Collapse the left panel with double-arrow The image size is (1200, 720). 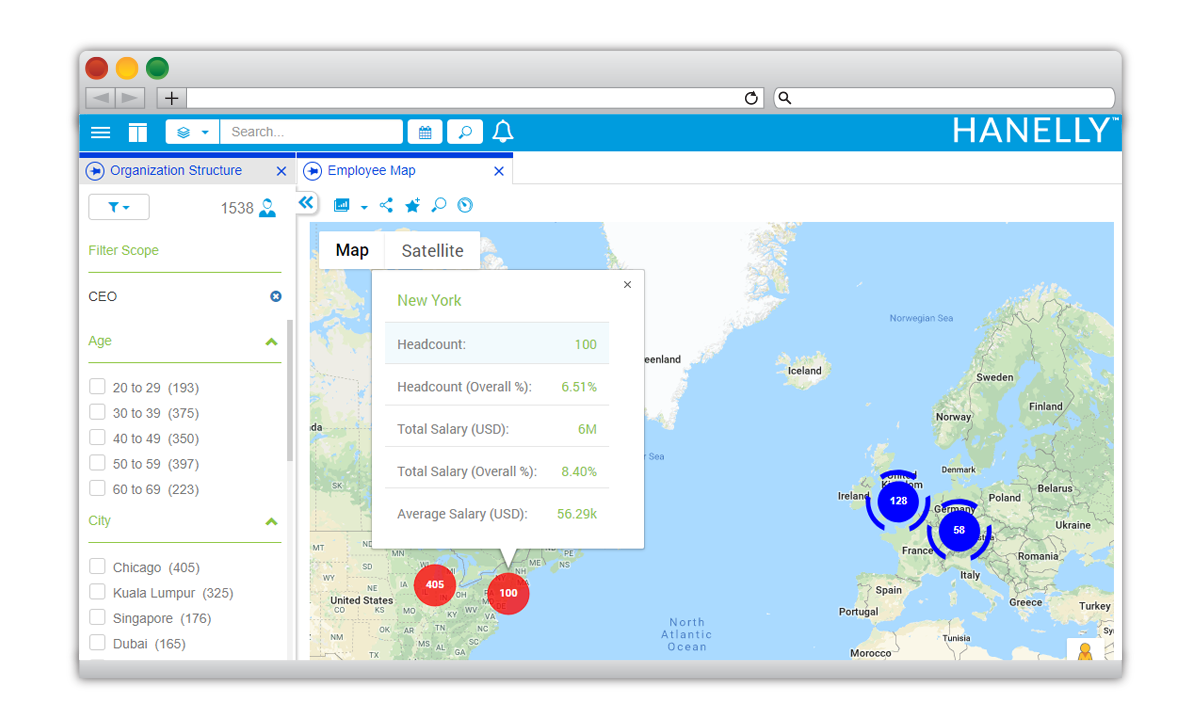(306, 203)
